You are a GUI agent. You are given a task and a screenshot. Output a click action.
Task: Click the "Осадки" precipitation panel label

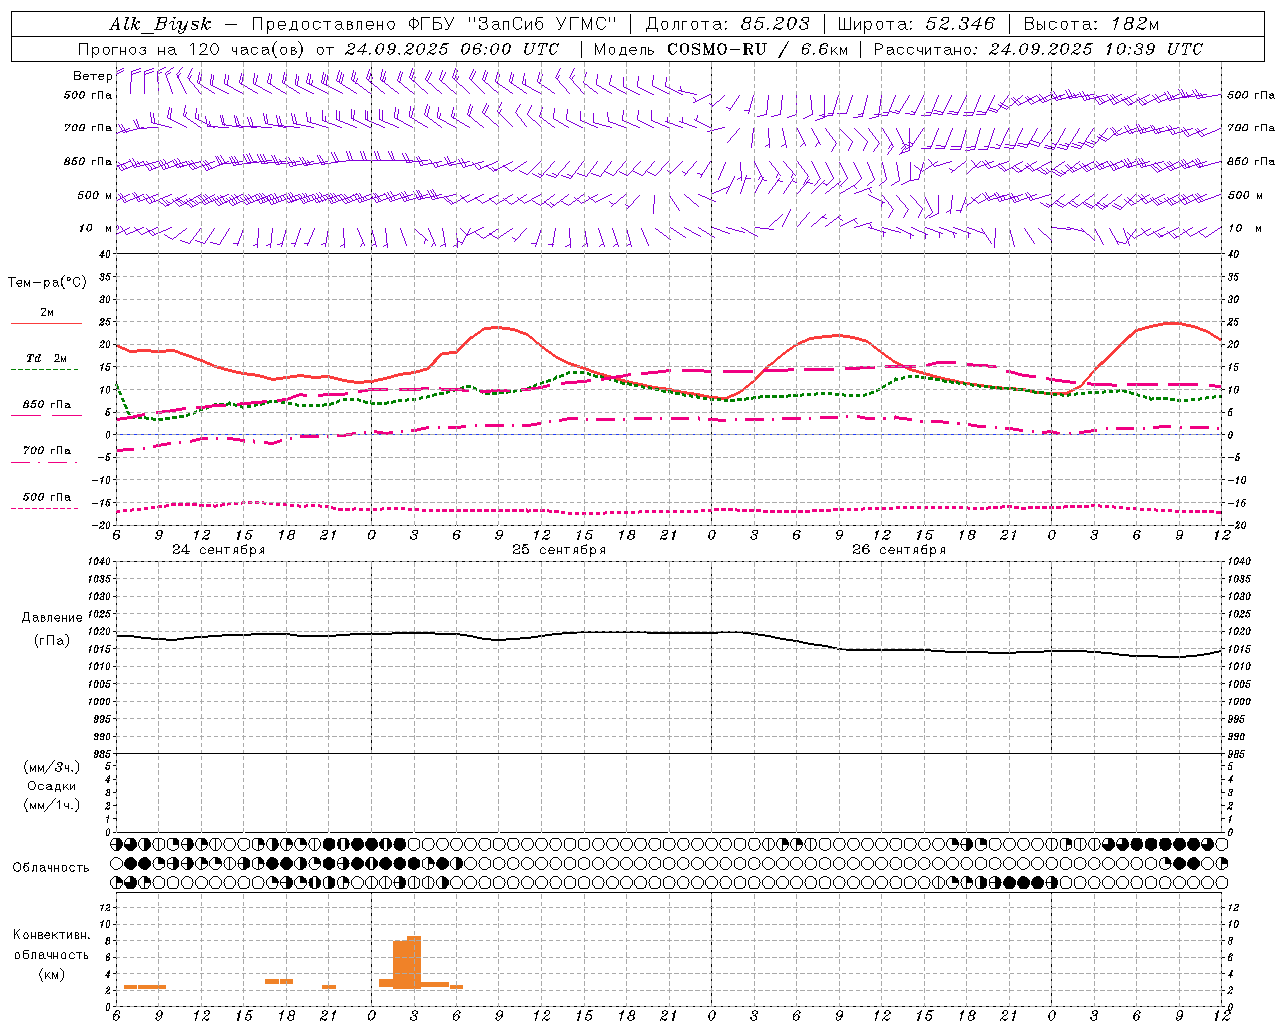[51, 786]
